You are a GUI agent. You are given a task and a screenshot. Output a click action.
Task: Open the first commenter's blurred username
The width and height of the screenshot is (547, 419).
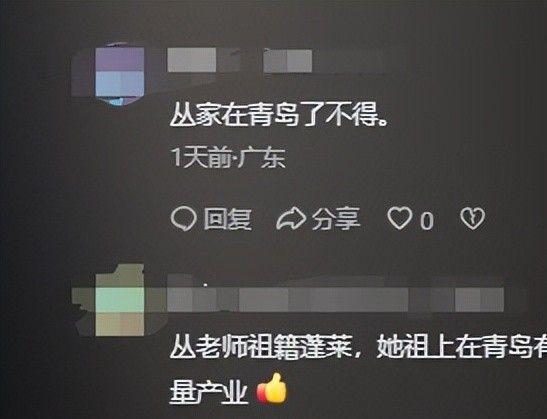coord(192,60)
